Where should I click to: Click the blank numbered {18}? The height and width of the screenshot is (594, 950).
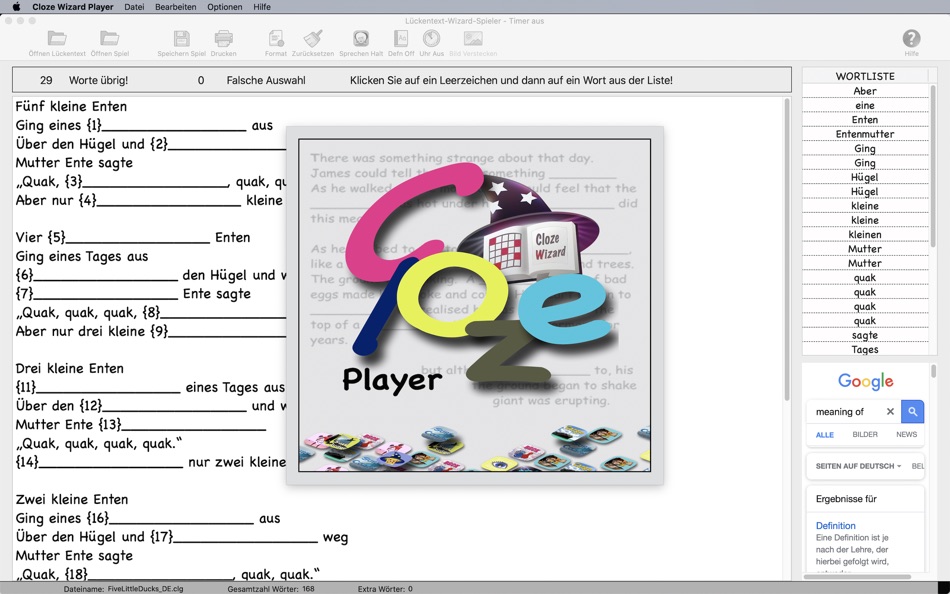point(150,574)
